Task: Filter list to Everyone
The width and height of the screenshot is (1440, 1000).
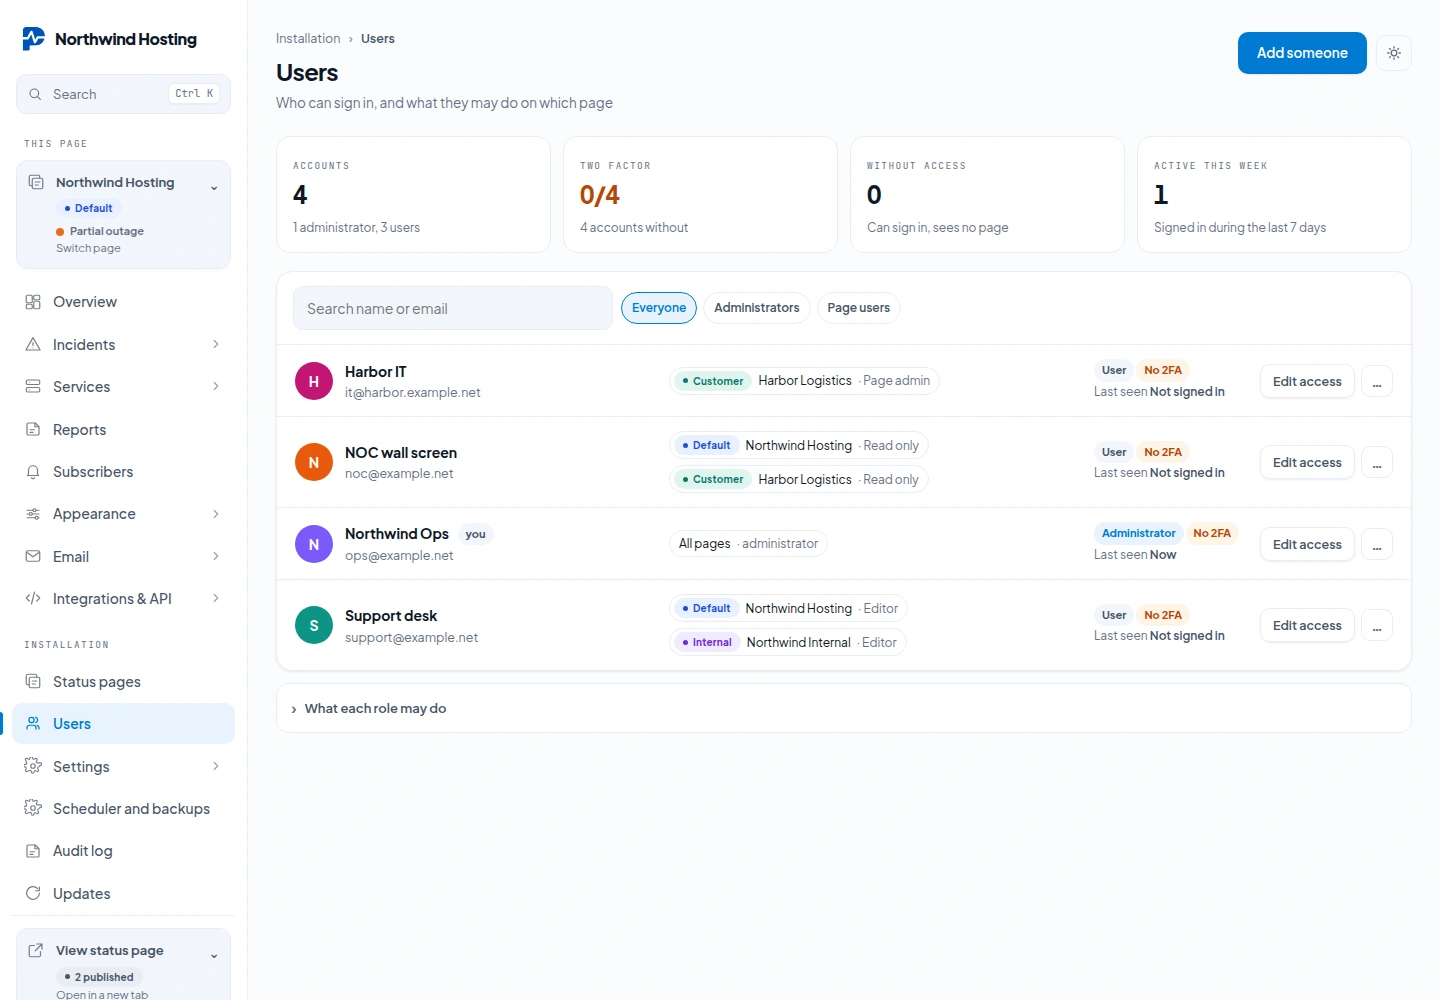Action: [x=659, y=308]
